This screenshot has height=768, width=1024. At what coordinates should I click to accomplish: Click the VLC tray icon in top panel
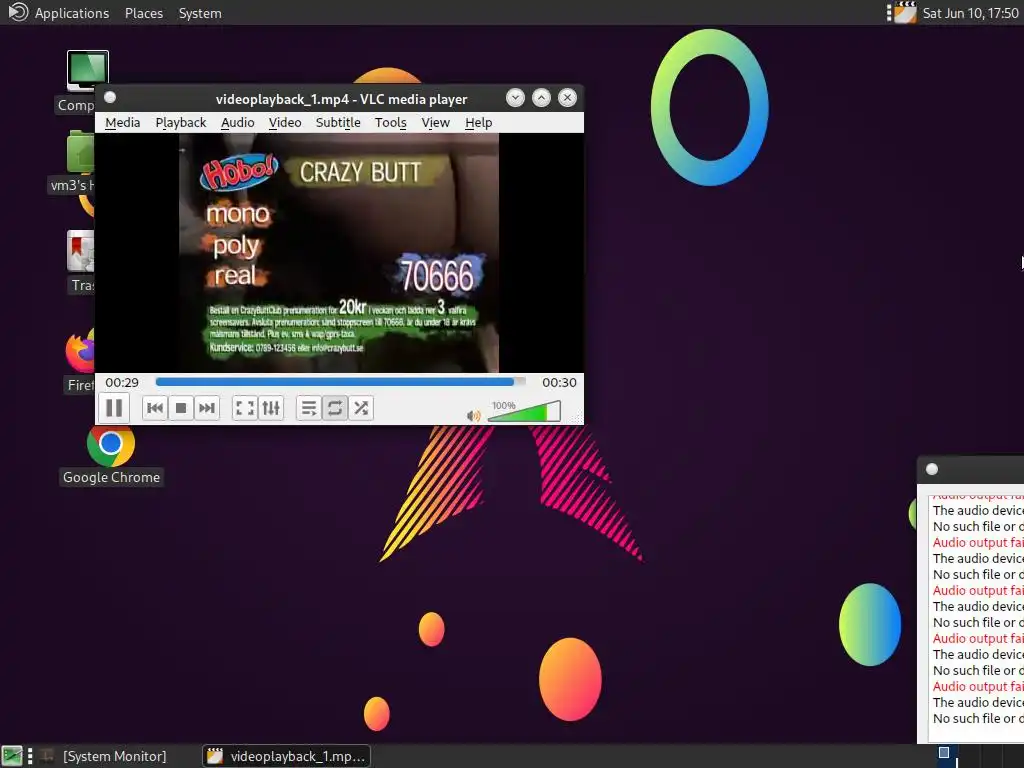pyautogui.click(x=905, y=12)
